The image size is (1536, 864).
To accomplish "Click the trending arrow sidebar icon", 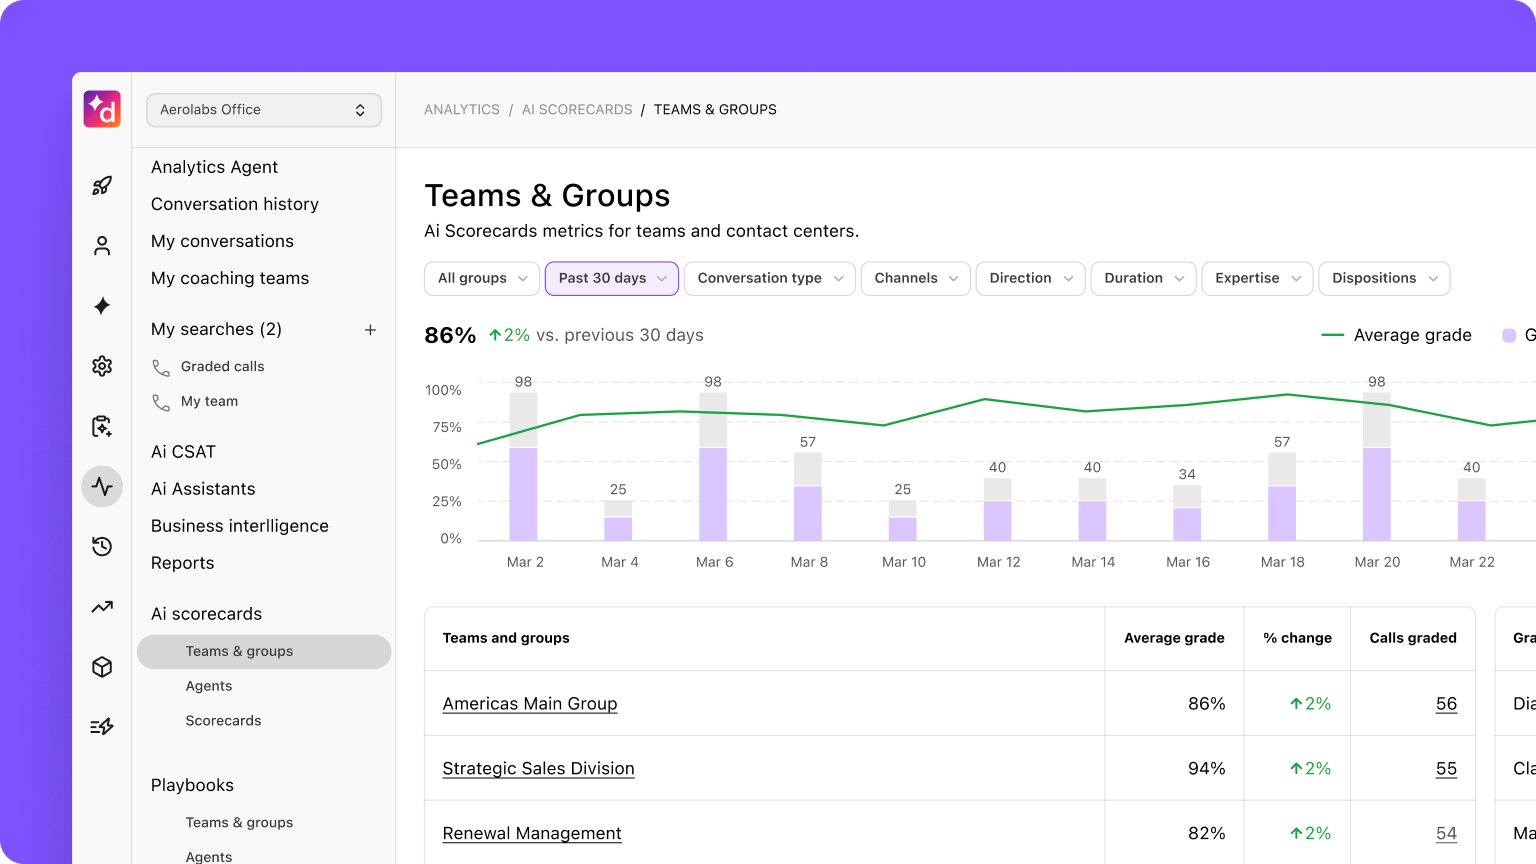I will tap(102, 607).
